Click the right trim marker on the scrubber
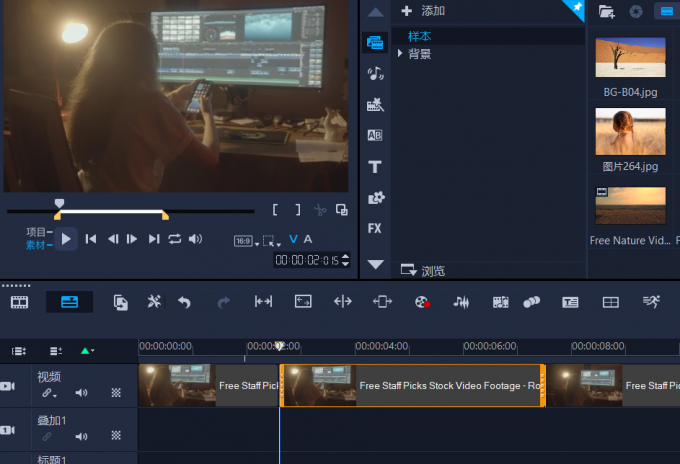 point(165,216)
